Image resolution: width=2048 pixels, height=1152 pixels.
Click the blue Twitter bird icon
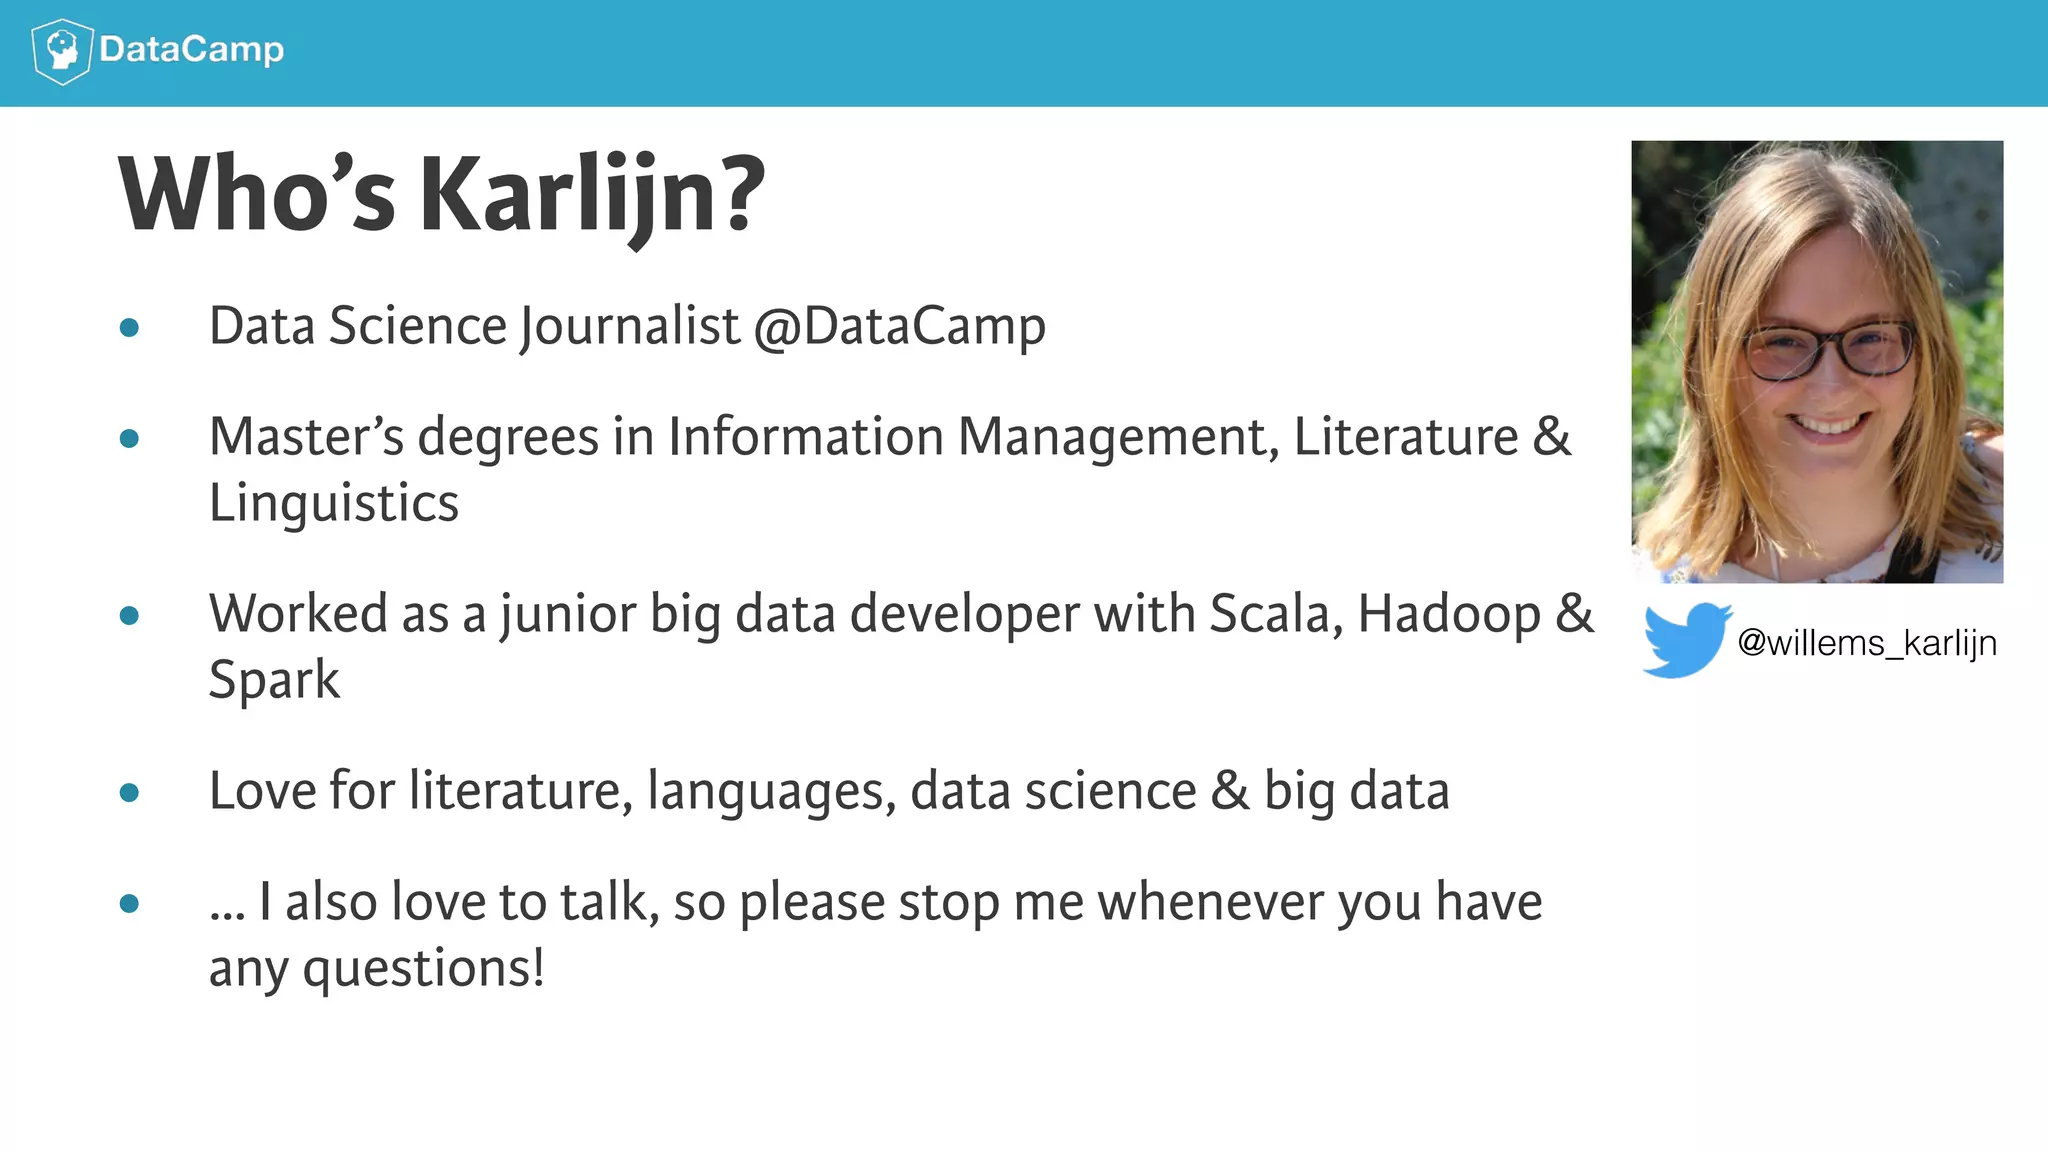point(1687,640)
